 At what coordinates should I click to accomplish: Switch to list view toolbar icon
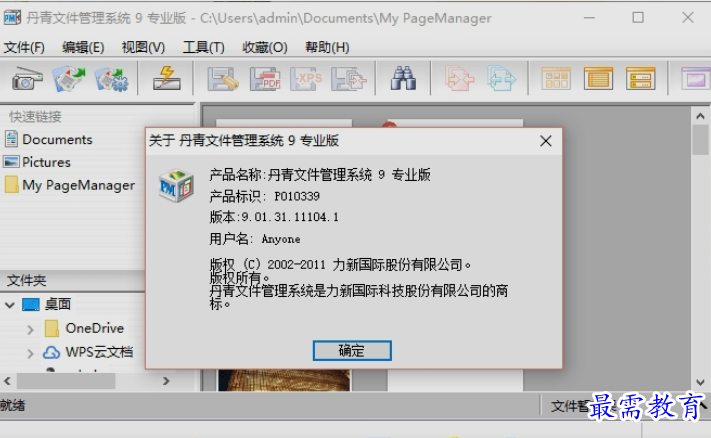coord(598,79)
